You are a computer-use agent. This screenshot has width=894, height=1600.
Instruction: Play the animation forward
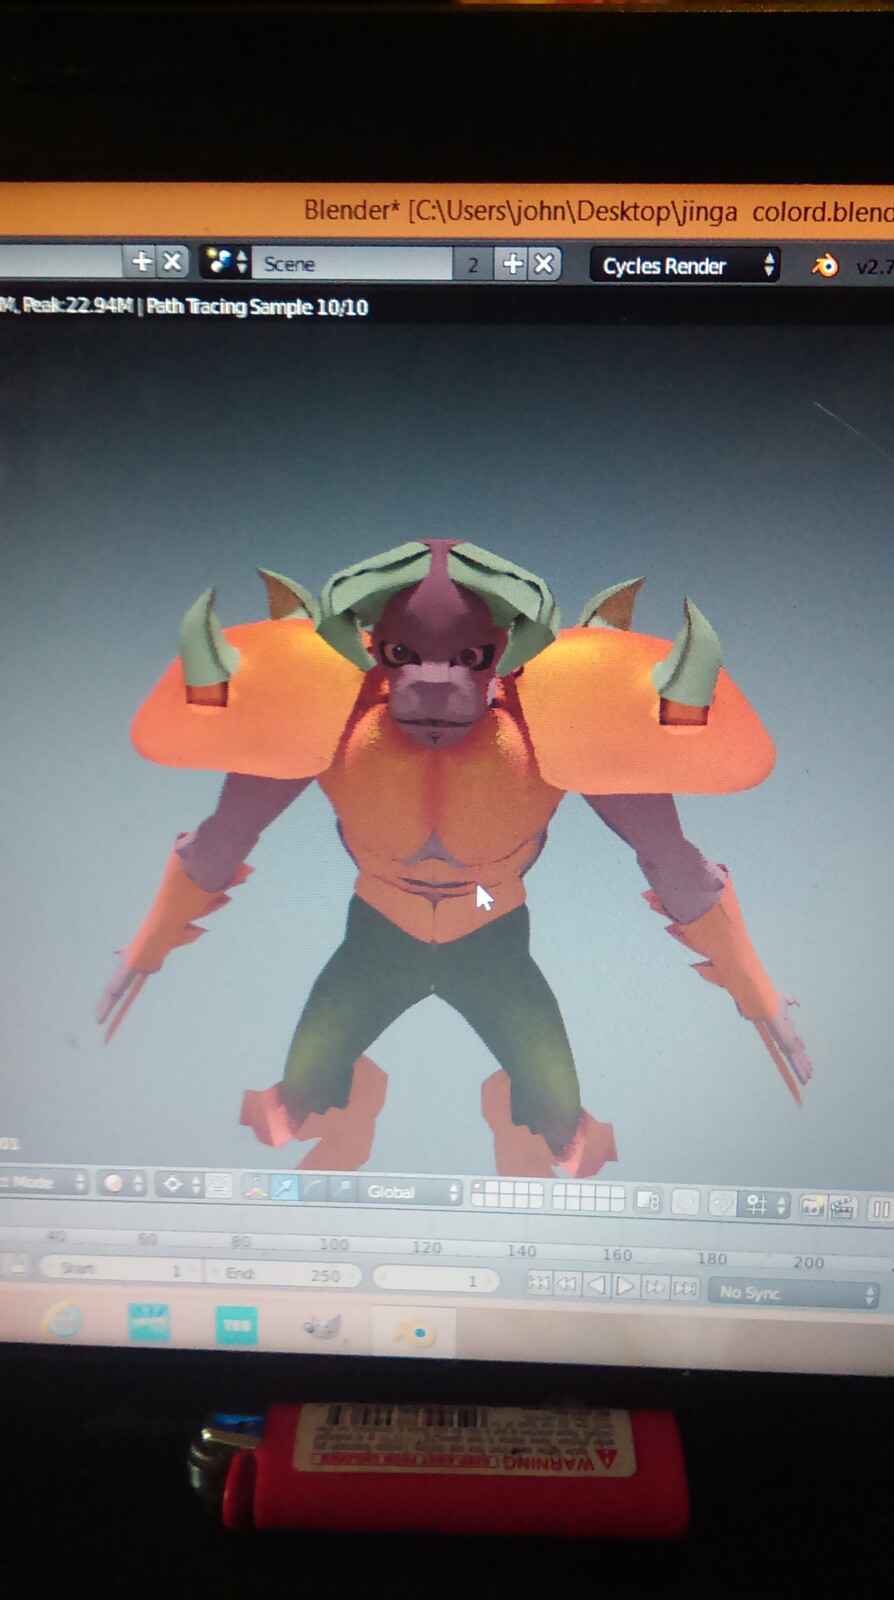[625, 1285]
